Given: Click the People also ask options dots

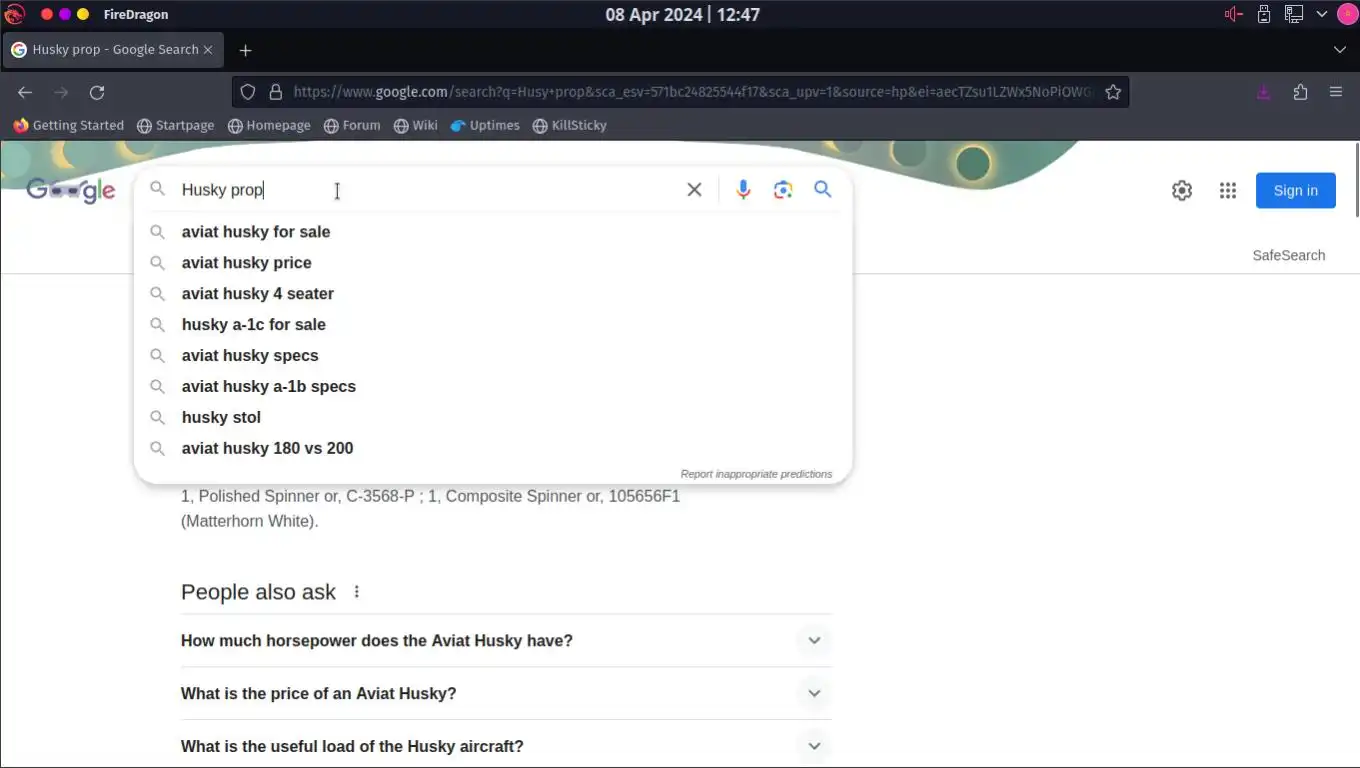Looking at the screenshot, I should (x=357, y=592).
